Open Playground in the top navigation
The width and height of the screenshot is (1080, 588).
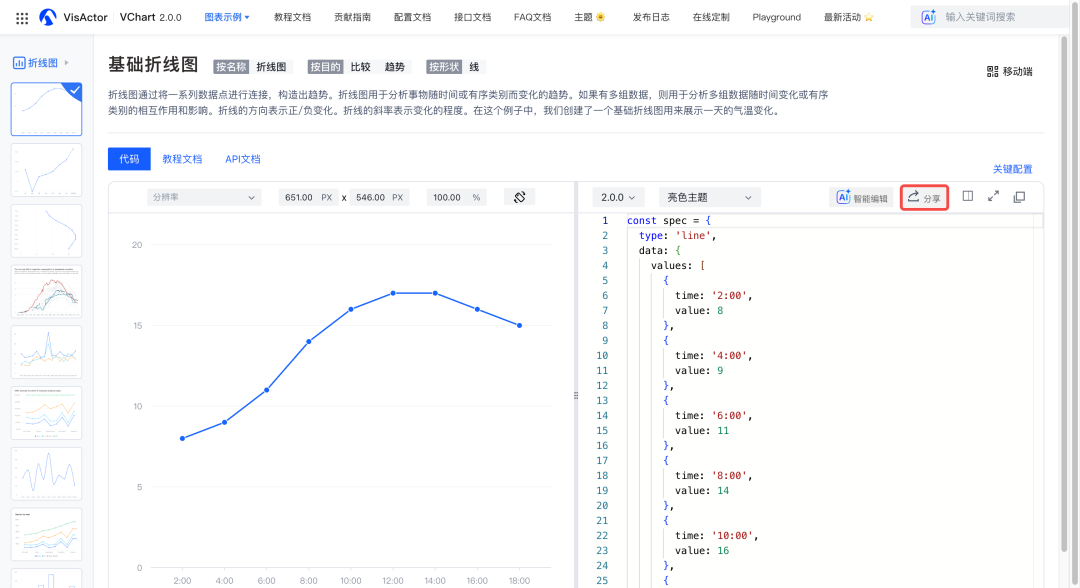[776, 17]
